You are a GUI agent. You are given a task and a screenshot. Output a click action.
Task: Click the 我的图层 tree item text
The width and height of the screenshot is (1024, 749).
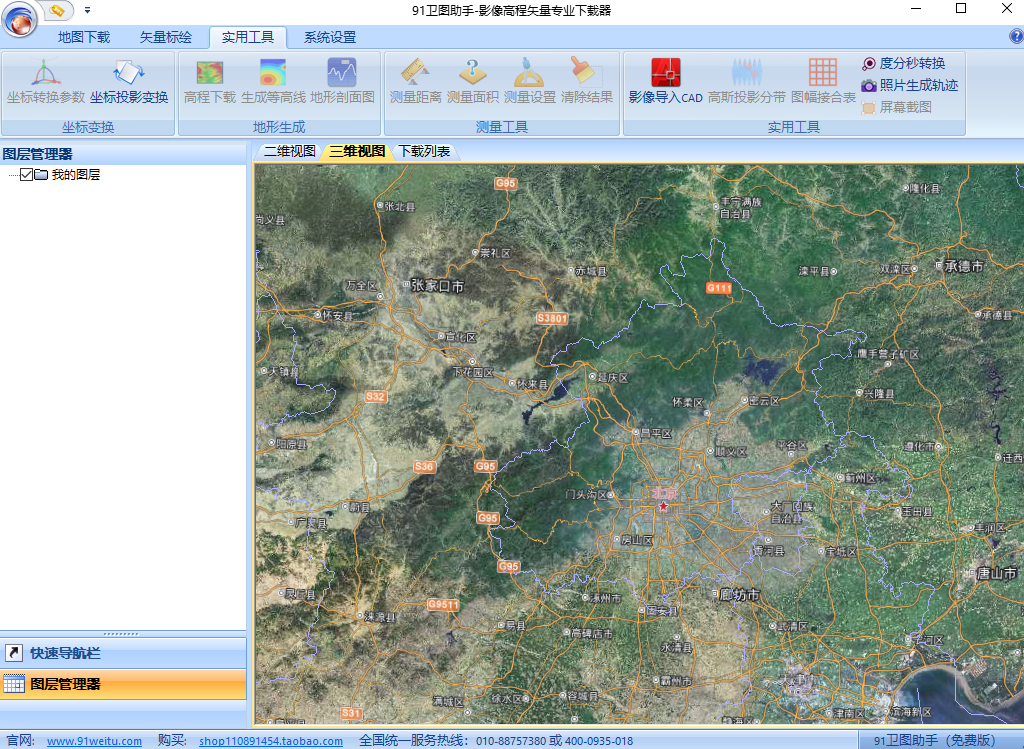76,174
